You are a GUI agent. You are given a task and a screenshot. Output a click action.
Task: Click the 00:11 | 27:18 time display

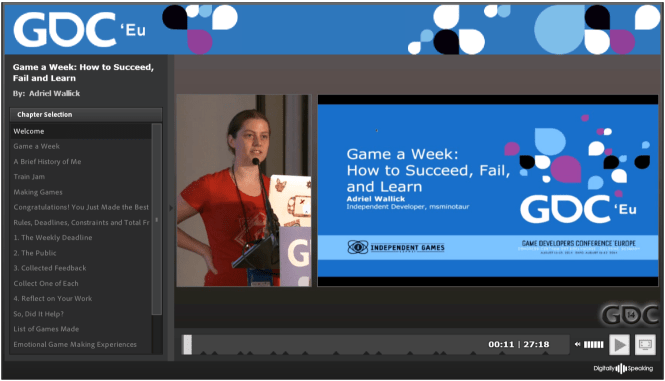(518, 345)
